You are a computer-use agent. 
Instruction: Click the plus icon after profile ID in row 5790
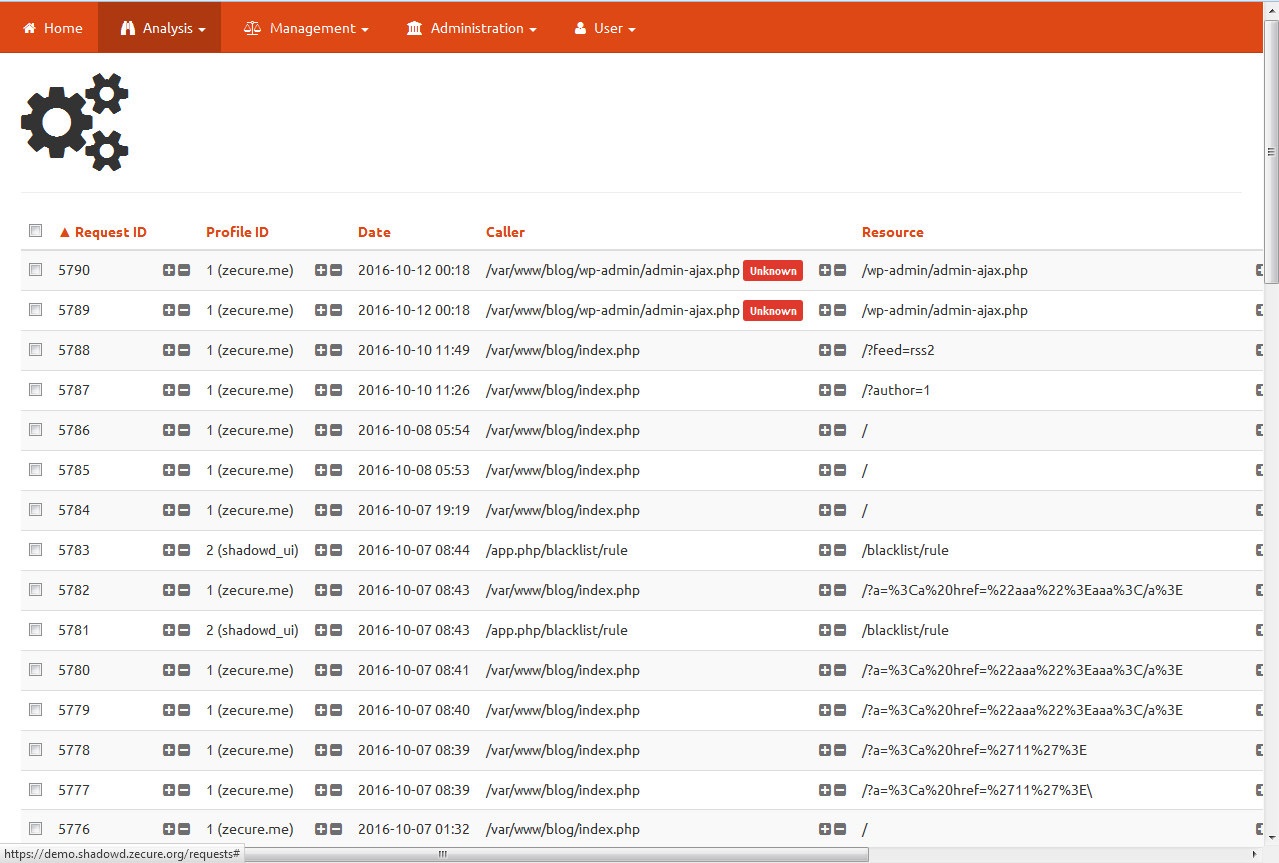coord(321,270)
